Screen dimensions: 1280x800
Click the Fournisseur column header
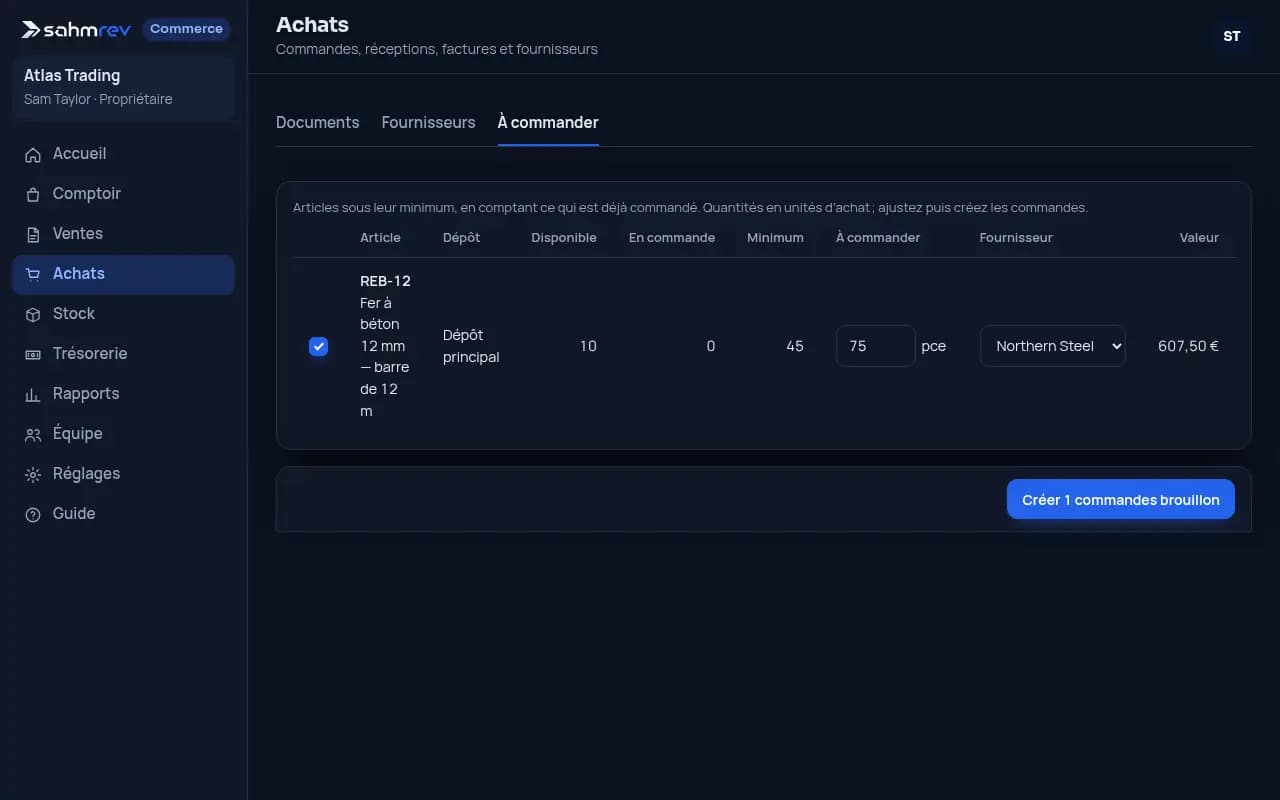pyautogui.click(x=1016, y=237)
